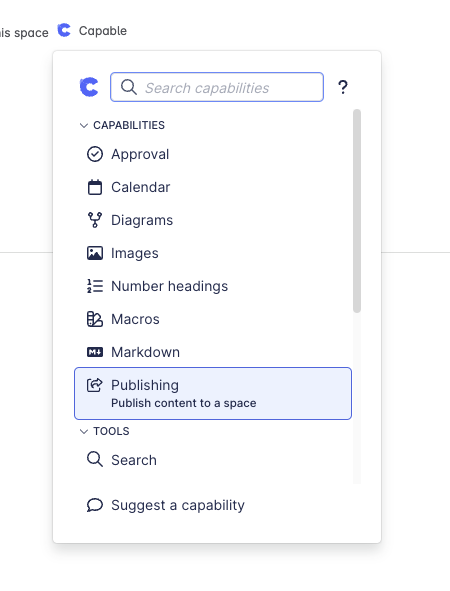450x591 pixels.
Task: Focus the Search capabilities input field
Action: click(217, 87)
